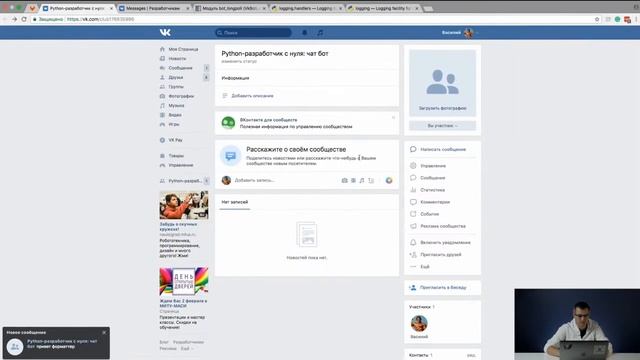Click the browser address bar URL
Screen dimensions: 640x360
[100, 19]
